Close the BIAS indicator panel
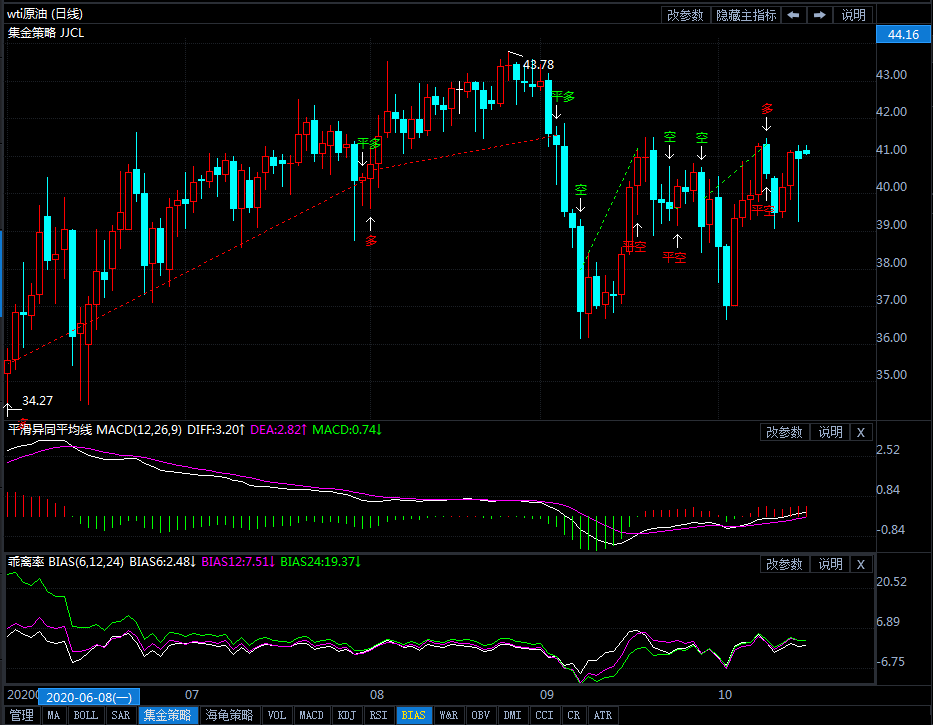 860,564
